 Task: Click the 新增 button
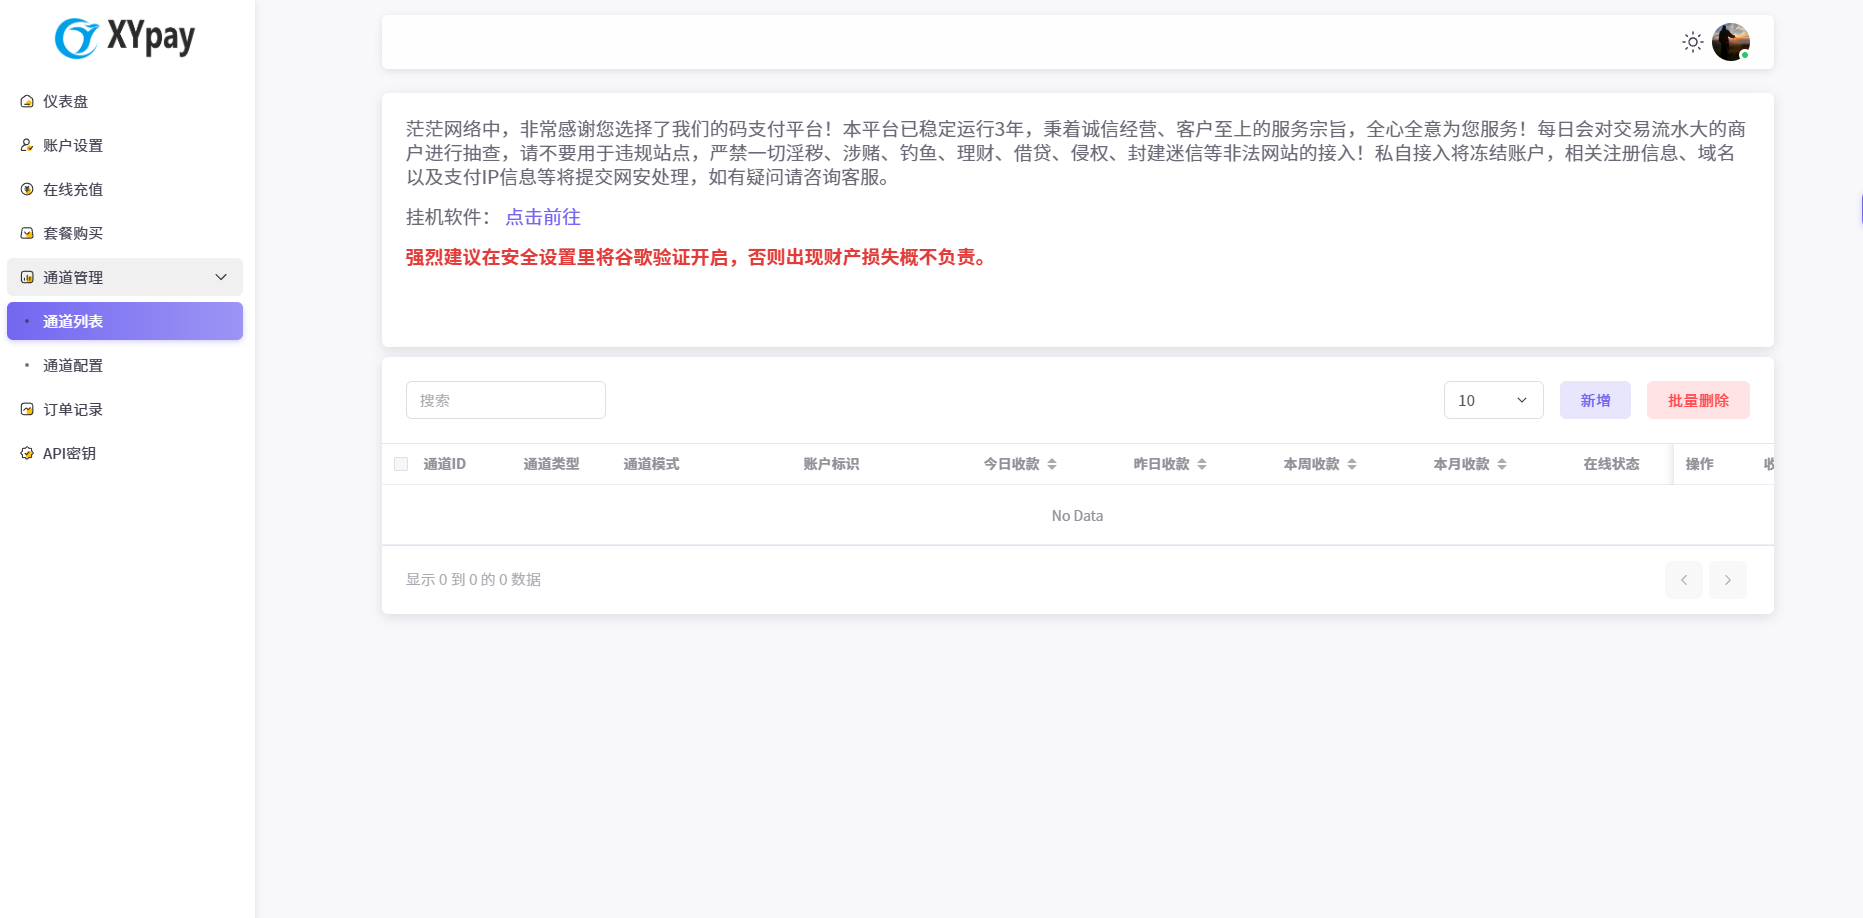coord(1595,400)
